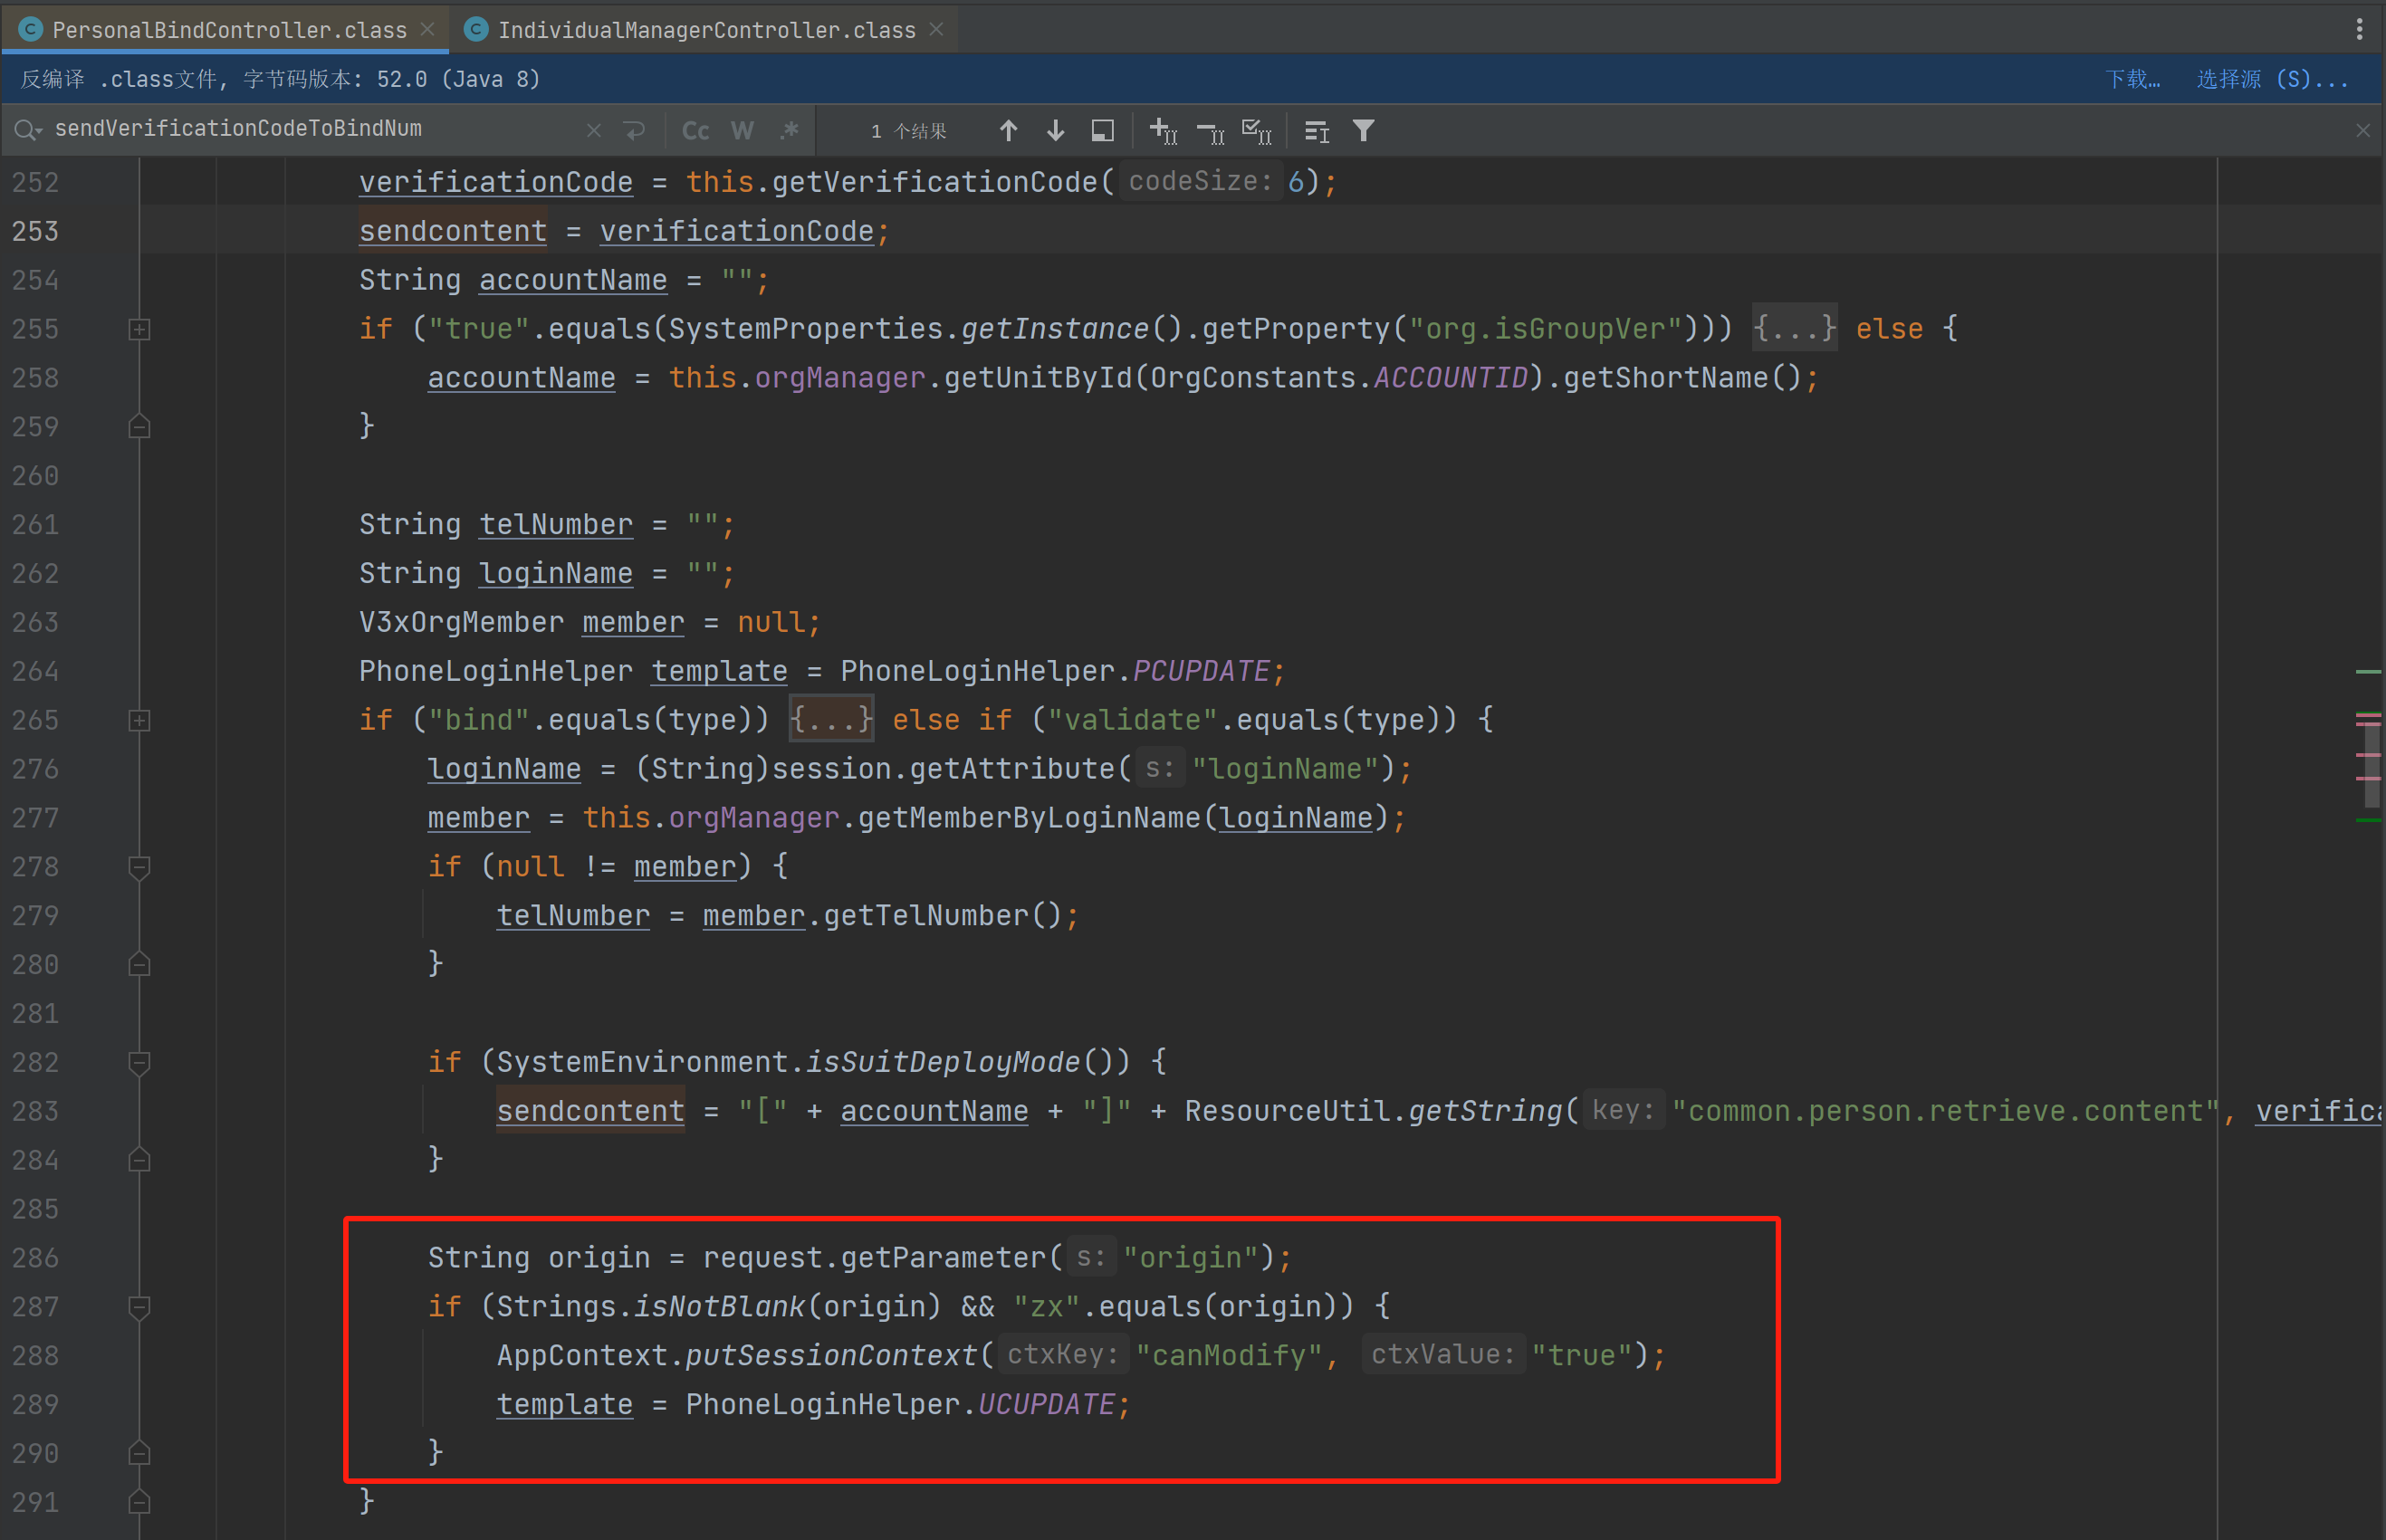This screenshot has width=2386, height=1540.
Task: Add selection for next occurrence icon
Action: pyautogui.click(x=1163, y=131)
